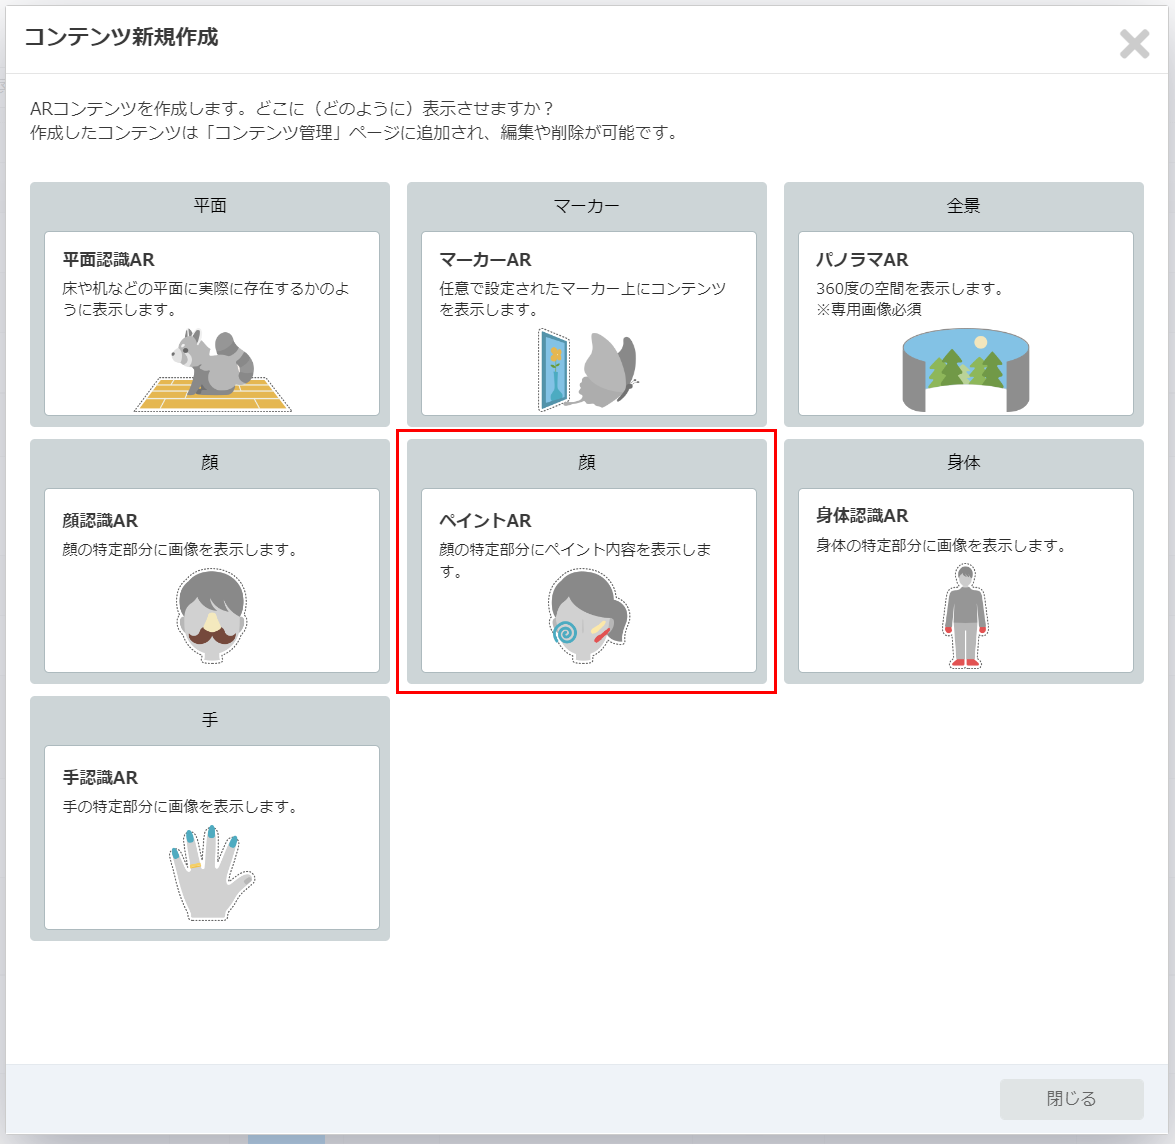The image size is (1175, 1144).
Task: Click description 手の特定部分に画像を表示します。
Action: pyautogui.click(x=181, y=806)
